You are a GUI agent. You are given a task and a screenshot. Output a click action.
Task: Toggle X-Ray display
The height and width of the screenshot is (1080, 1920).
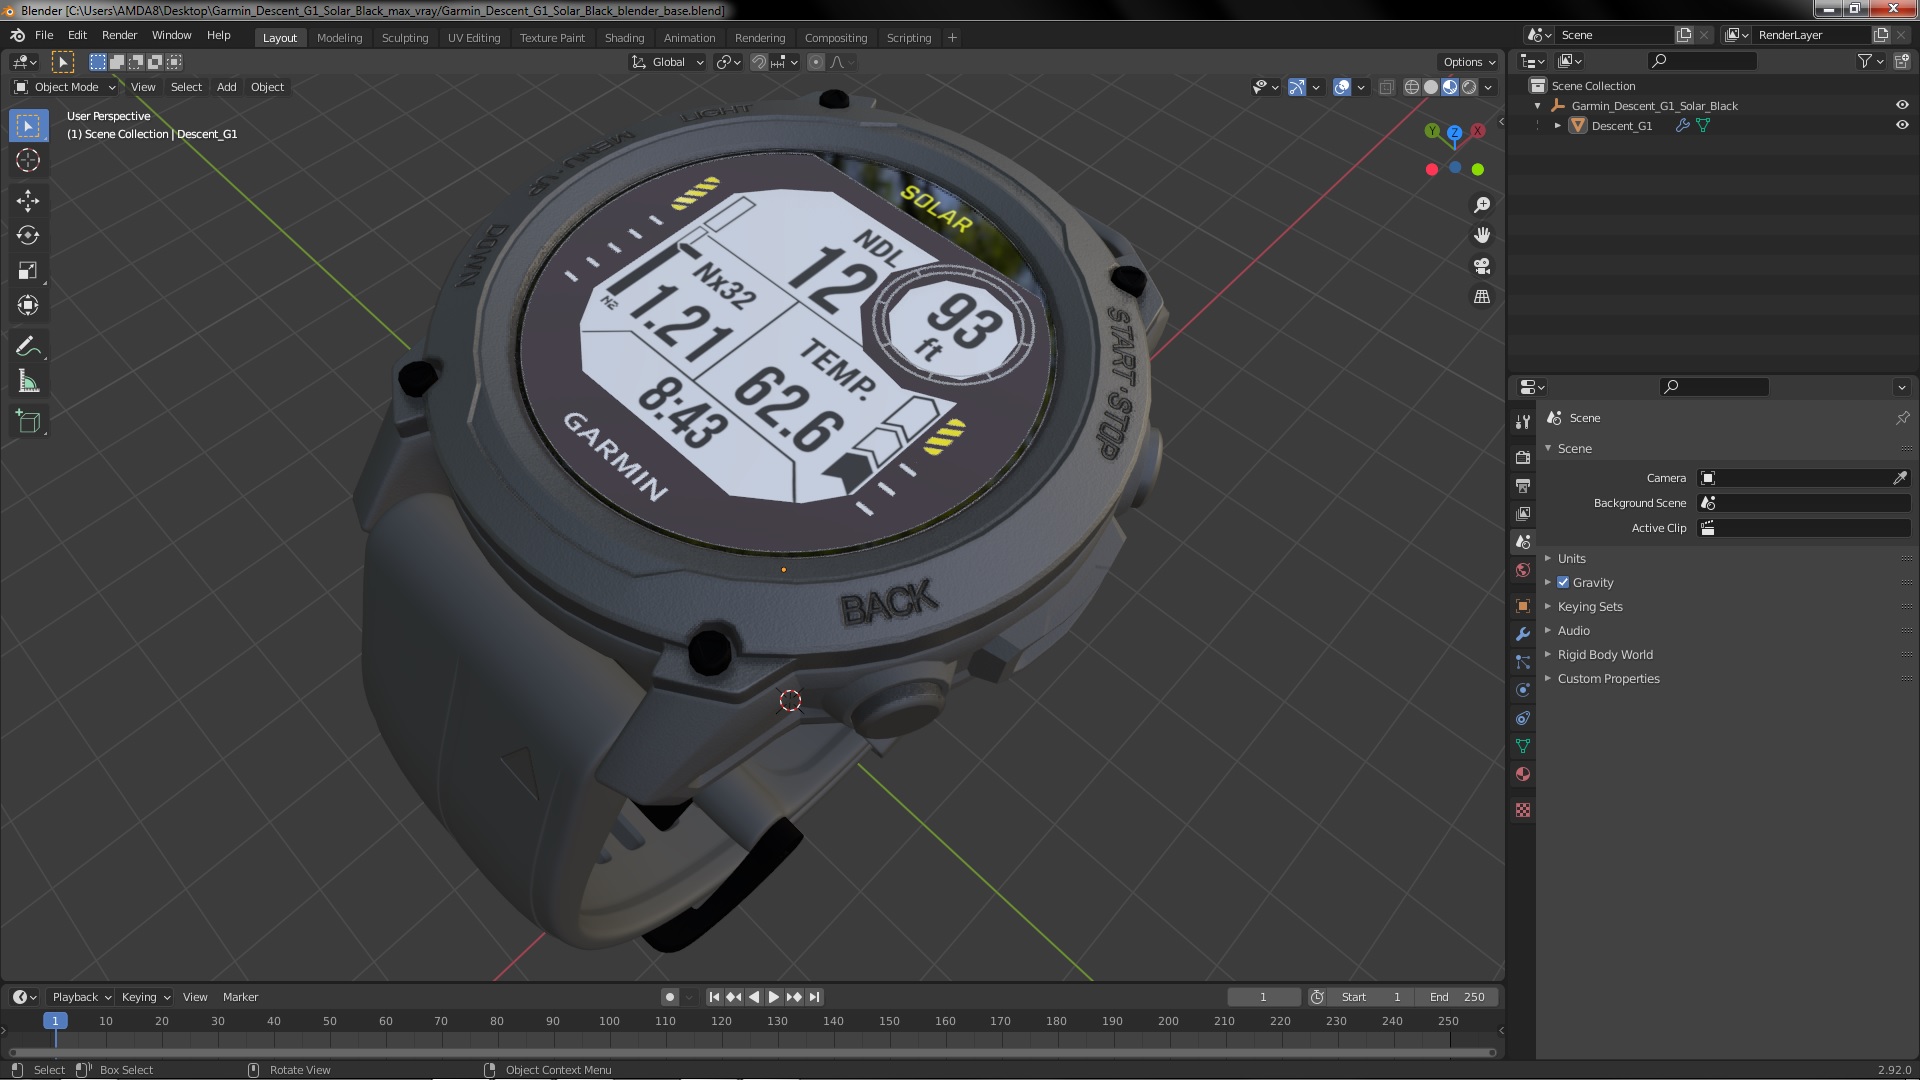[x=1386, y=87]
